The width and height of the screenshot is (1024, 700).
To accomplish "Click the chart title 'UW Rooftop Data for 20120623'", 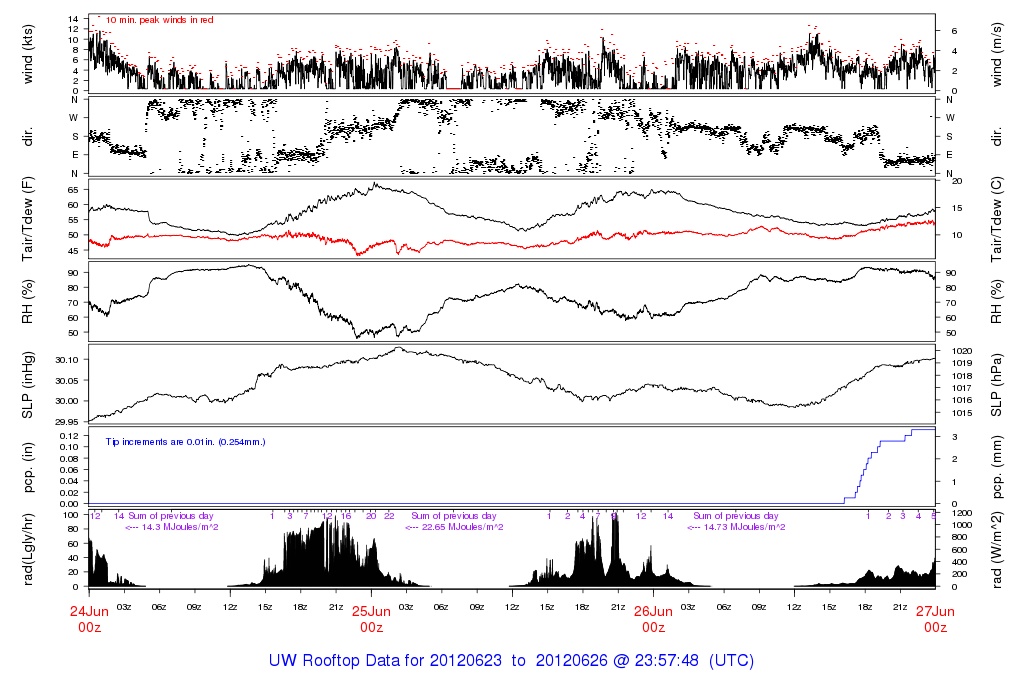I will pos(385,660).
